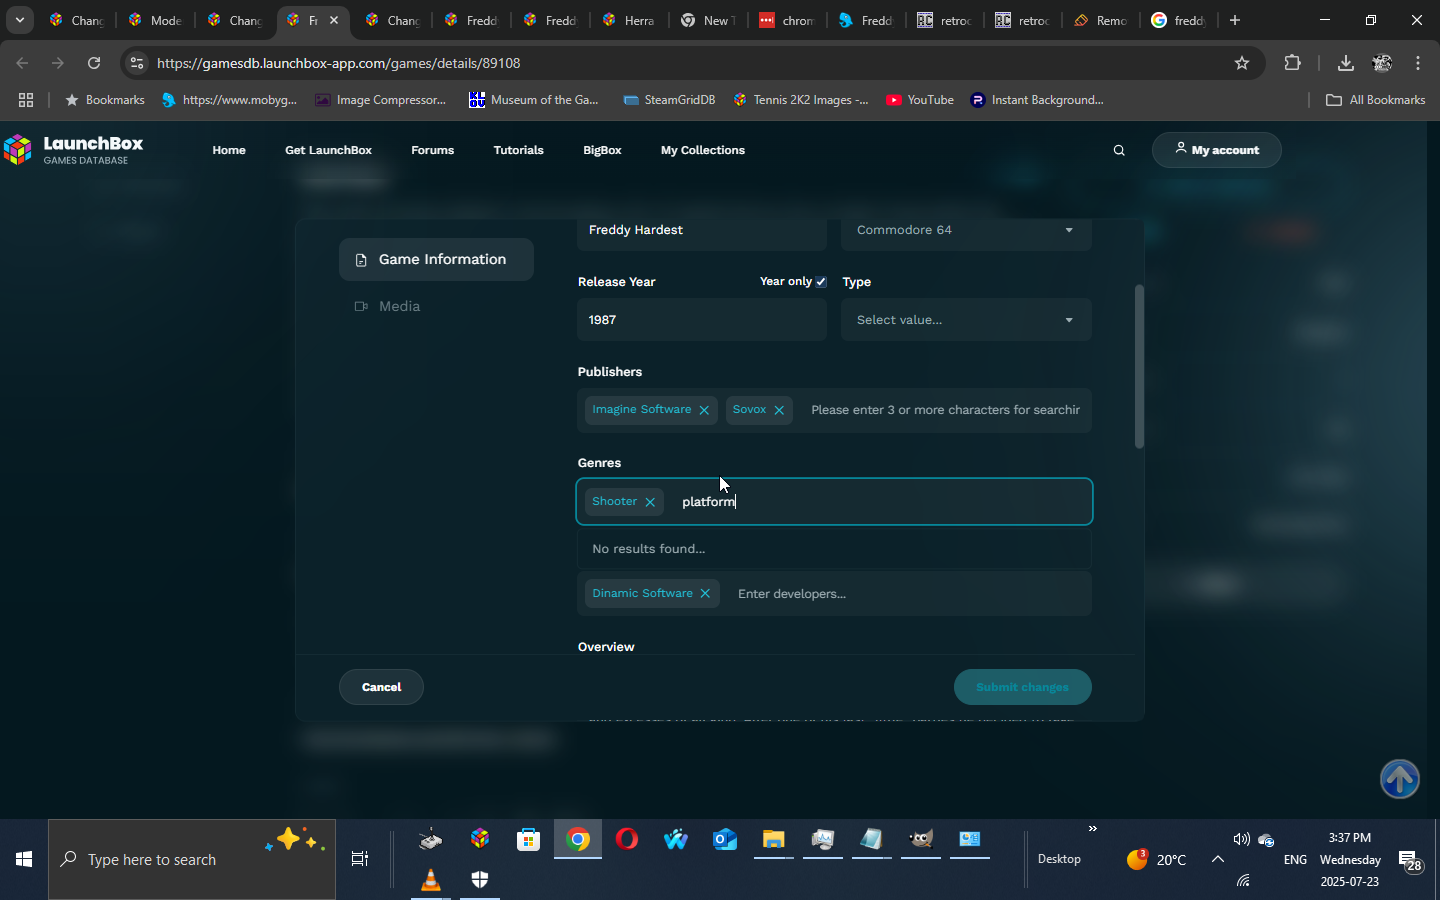
Task: Click the LaunchBox Games Database logo
Action: (74, 150)
